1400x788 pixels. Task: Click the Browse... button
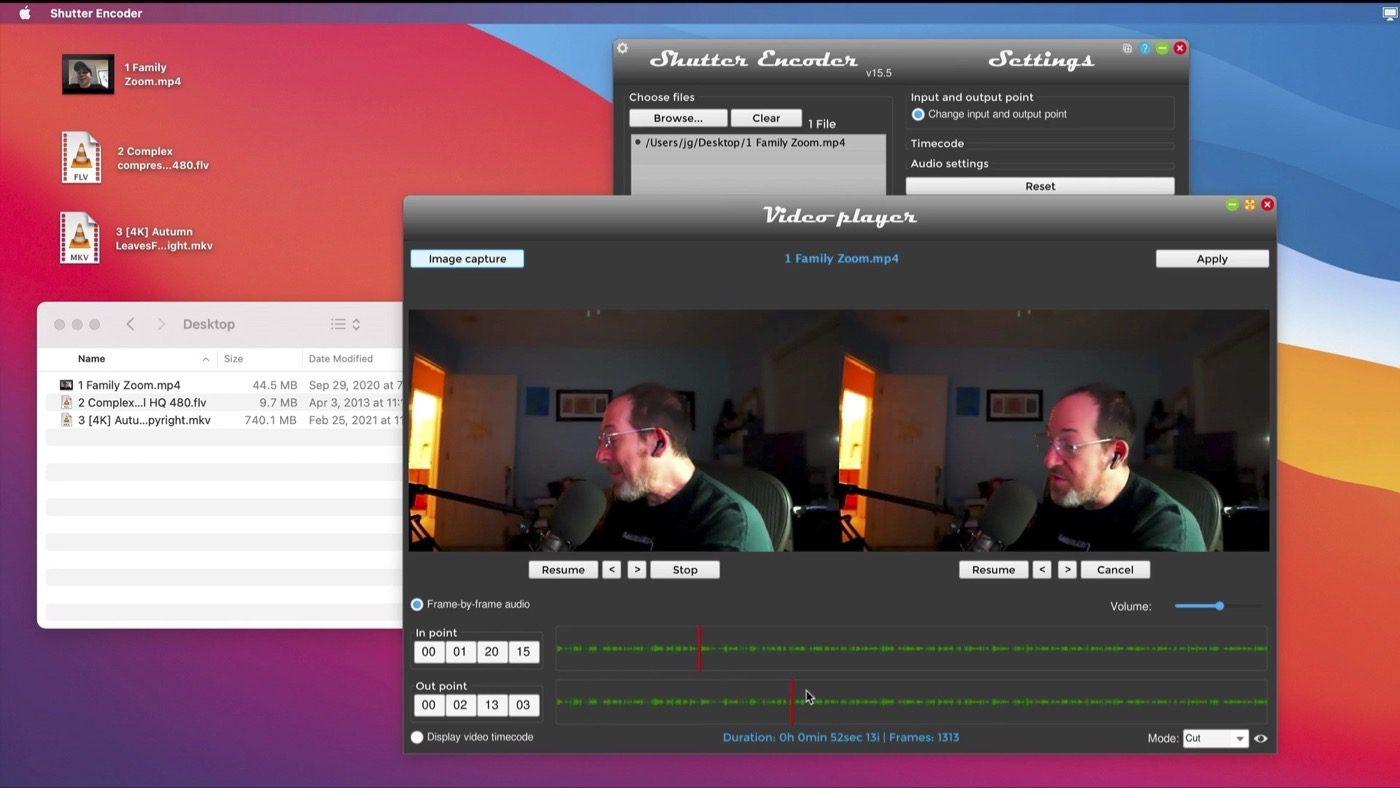(678, 118)
